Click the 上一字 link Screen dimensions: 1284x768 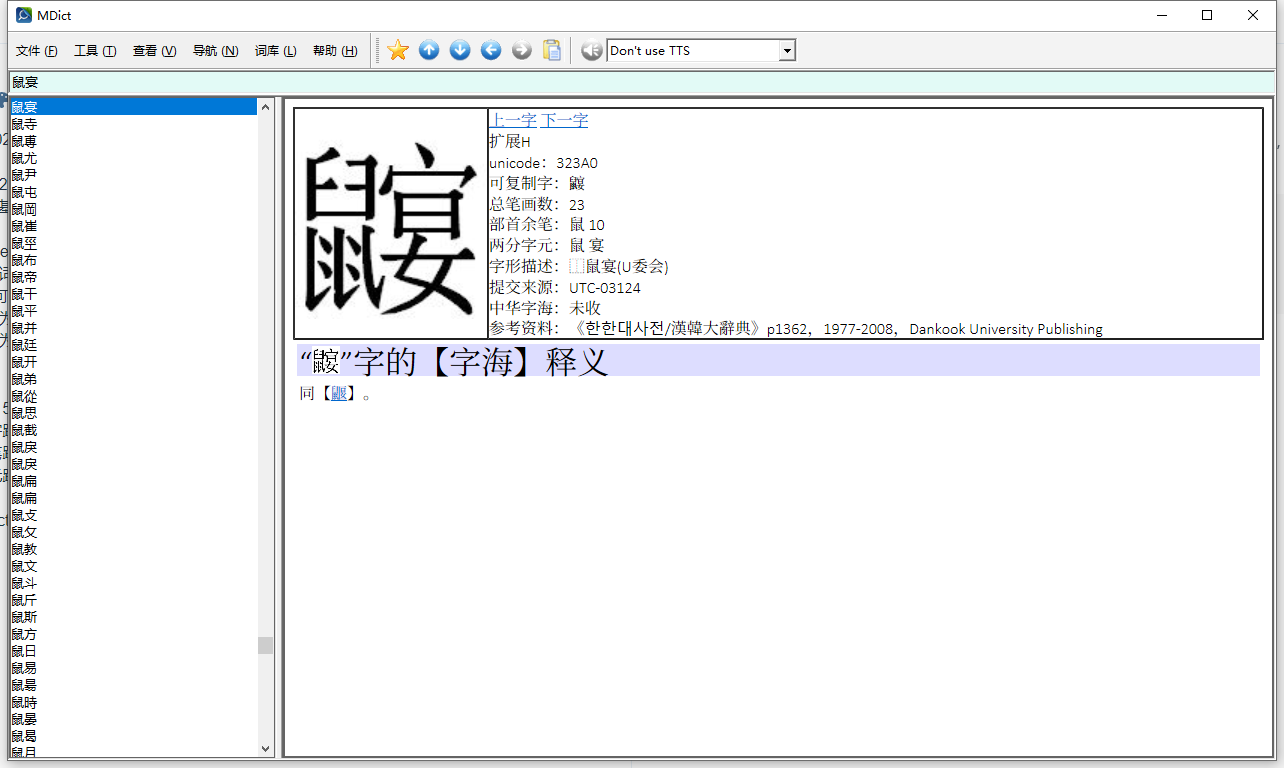pyautogui.click(x=512, y=121)
